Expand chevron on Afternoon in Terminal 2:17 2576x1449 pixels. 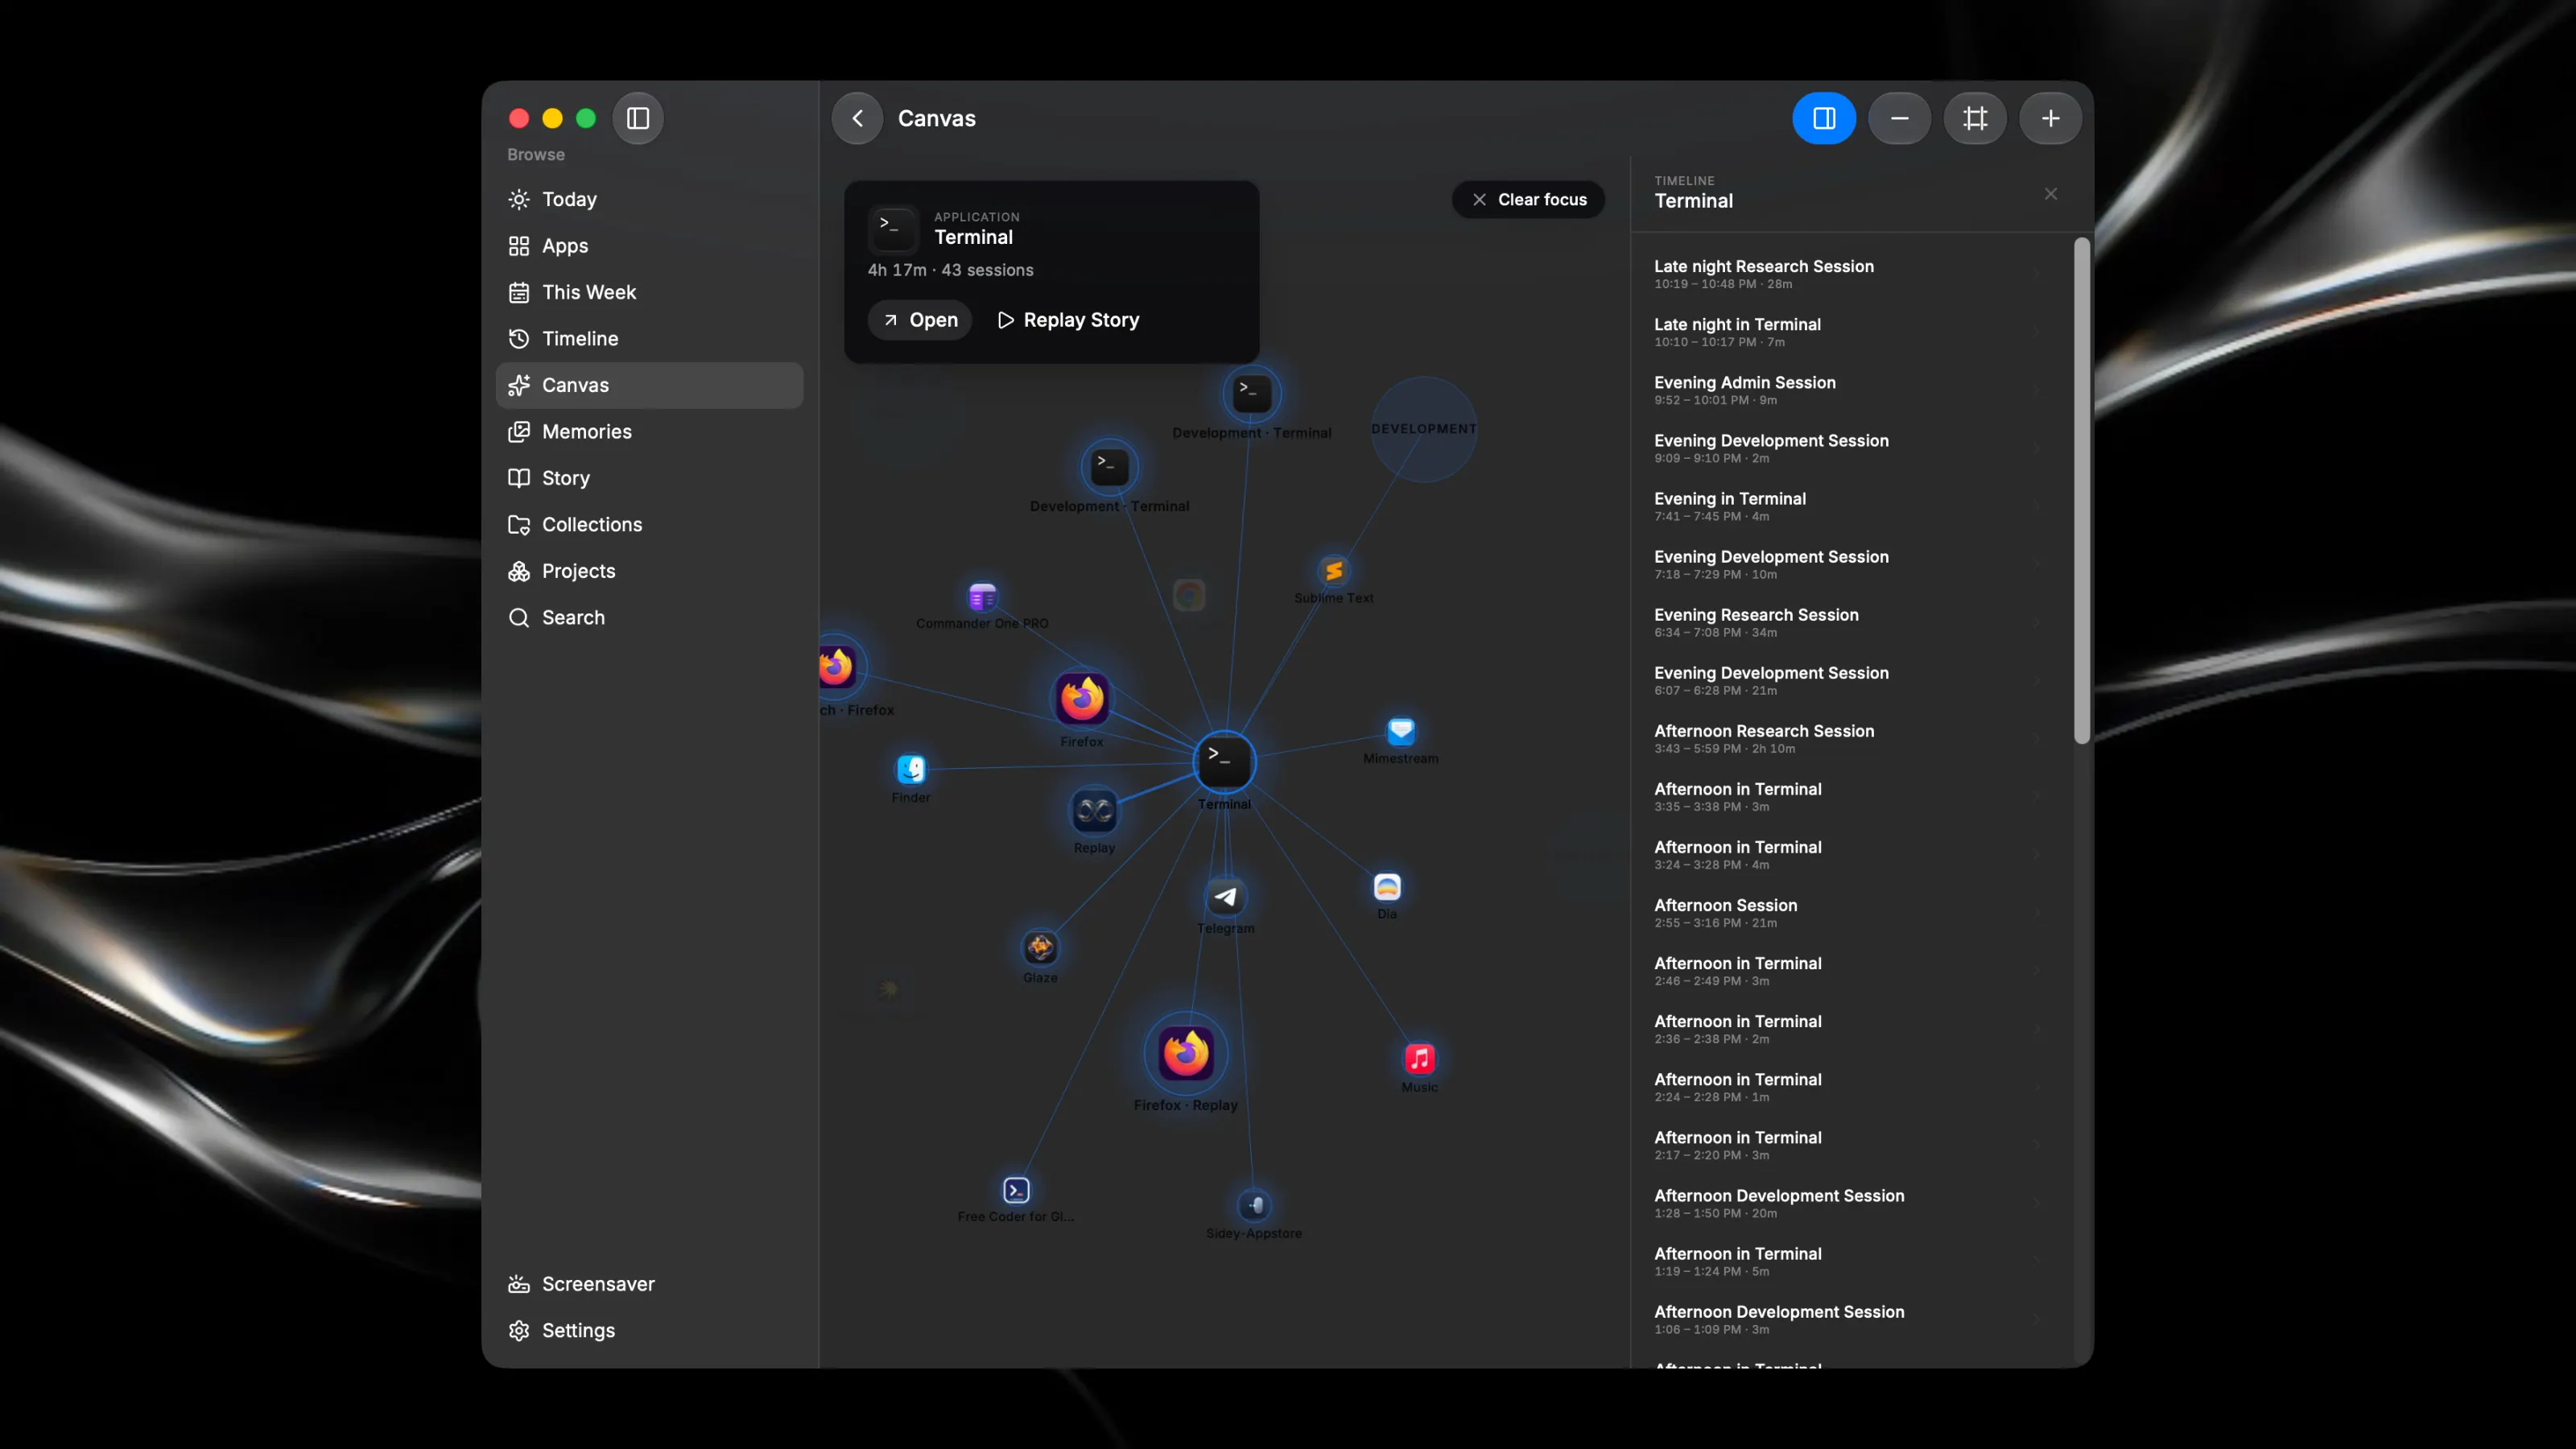pos(2037,1145)
